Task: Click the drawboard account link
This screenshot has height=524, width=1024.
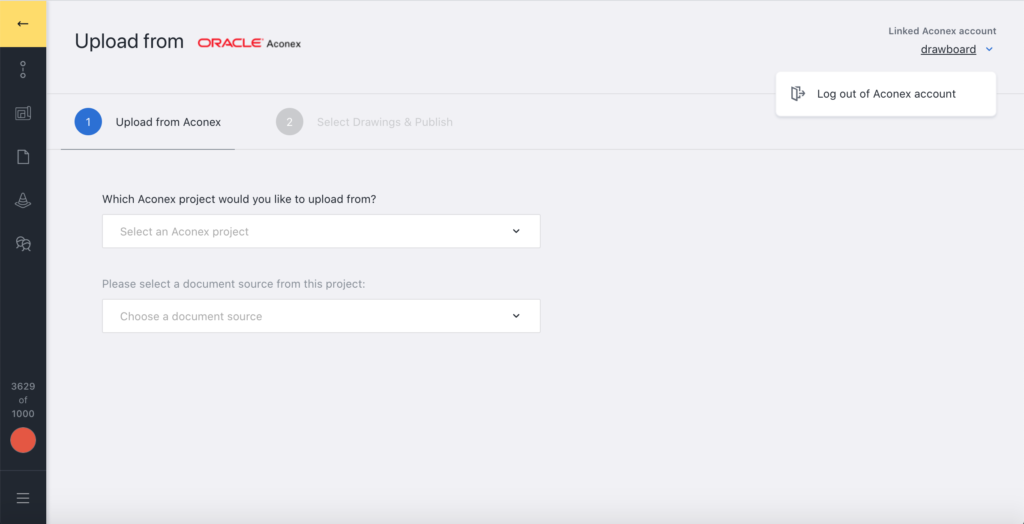Action: point(948,49)
